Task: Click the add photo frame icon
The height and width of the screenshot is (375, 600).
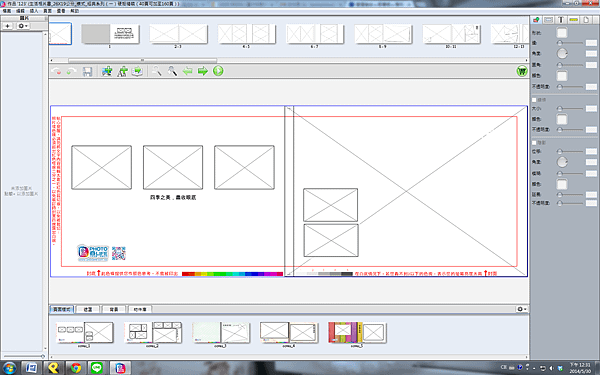Action: click(107, 71)
